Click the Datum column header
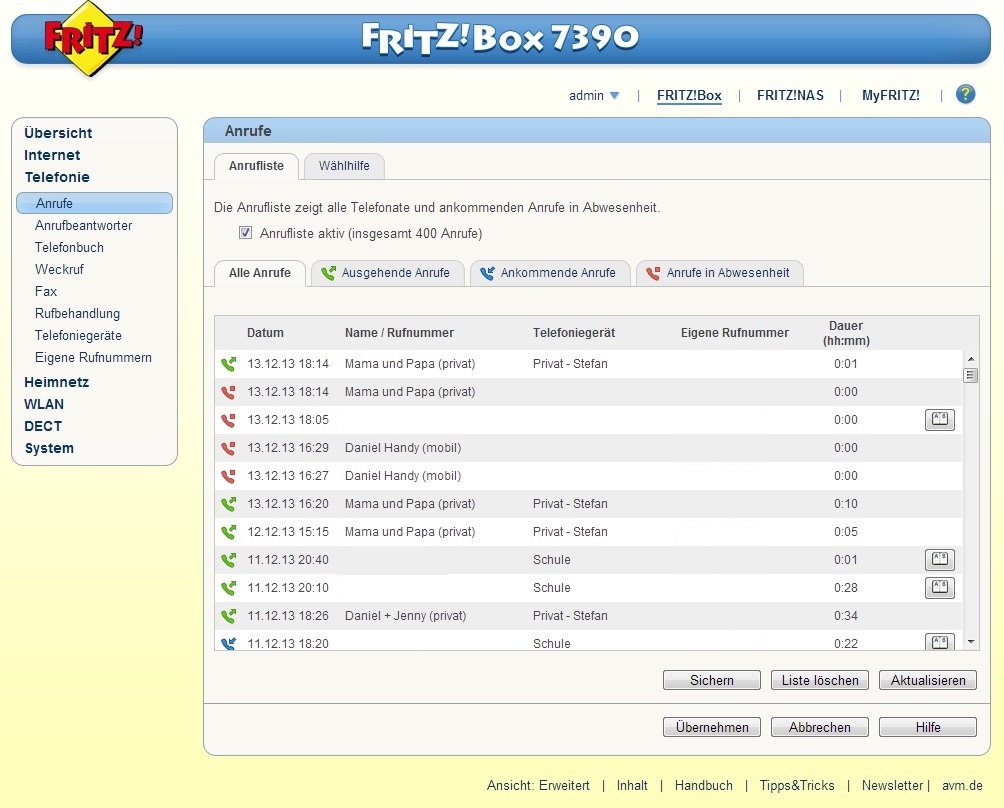This screenshot has width=1004, height=808. pyautogui.click(x=265, y=333)
